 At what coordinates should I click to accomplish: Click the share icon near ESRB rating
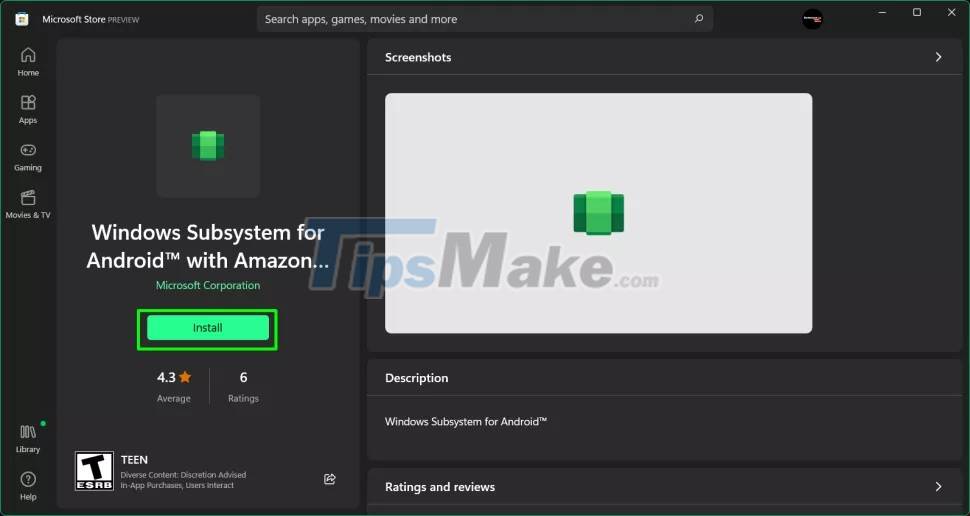330,479
